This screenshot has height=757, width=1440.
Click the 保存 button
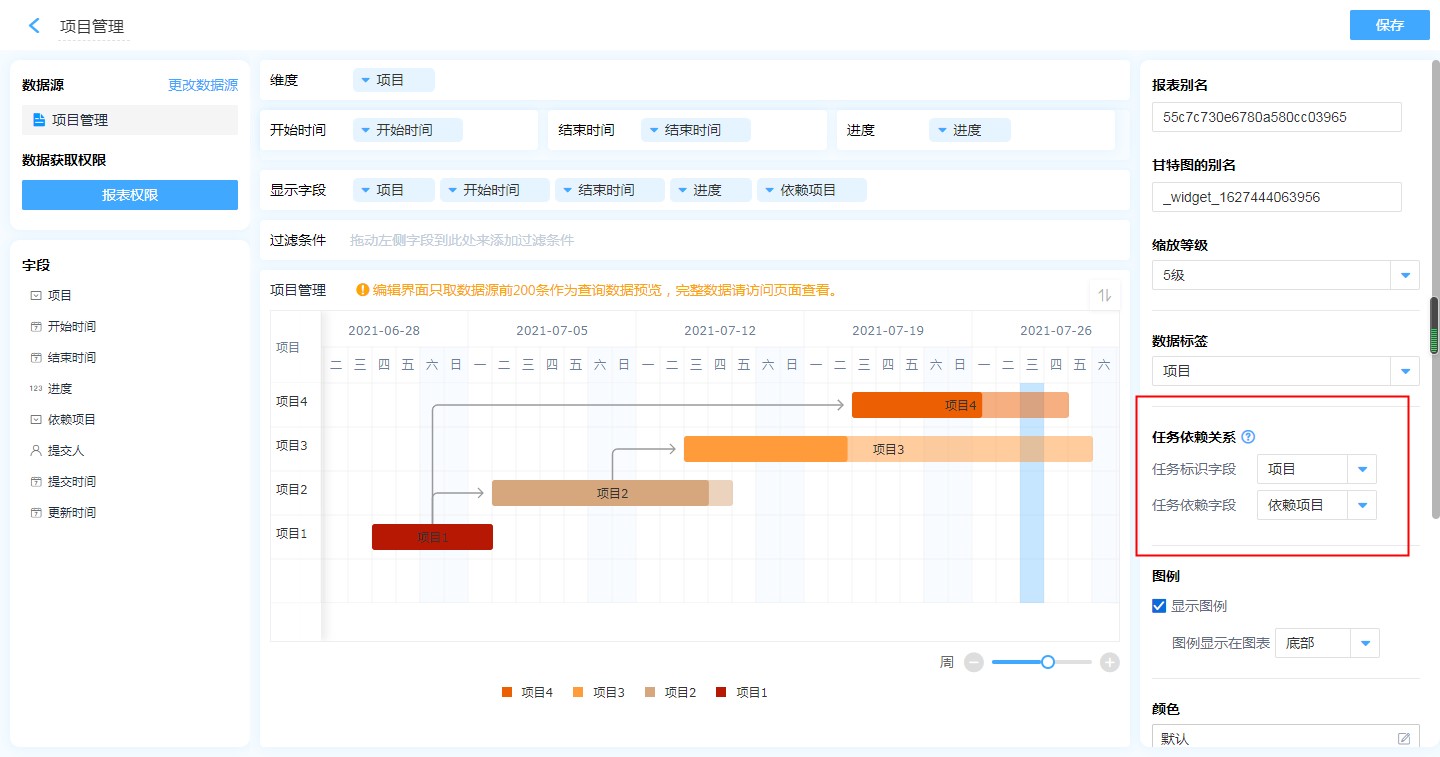(x=1389, y=25)
